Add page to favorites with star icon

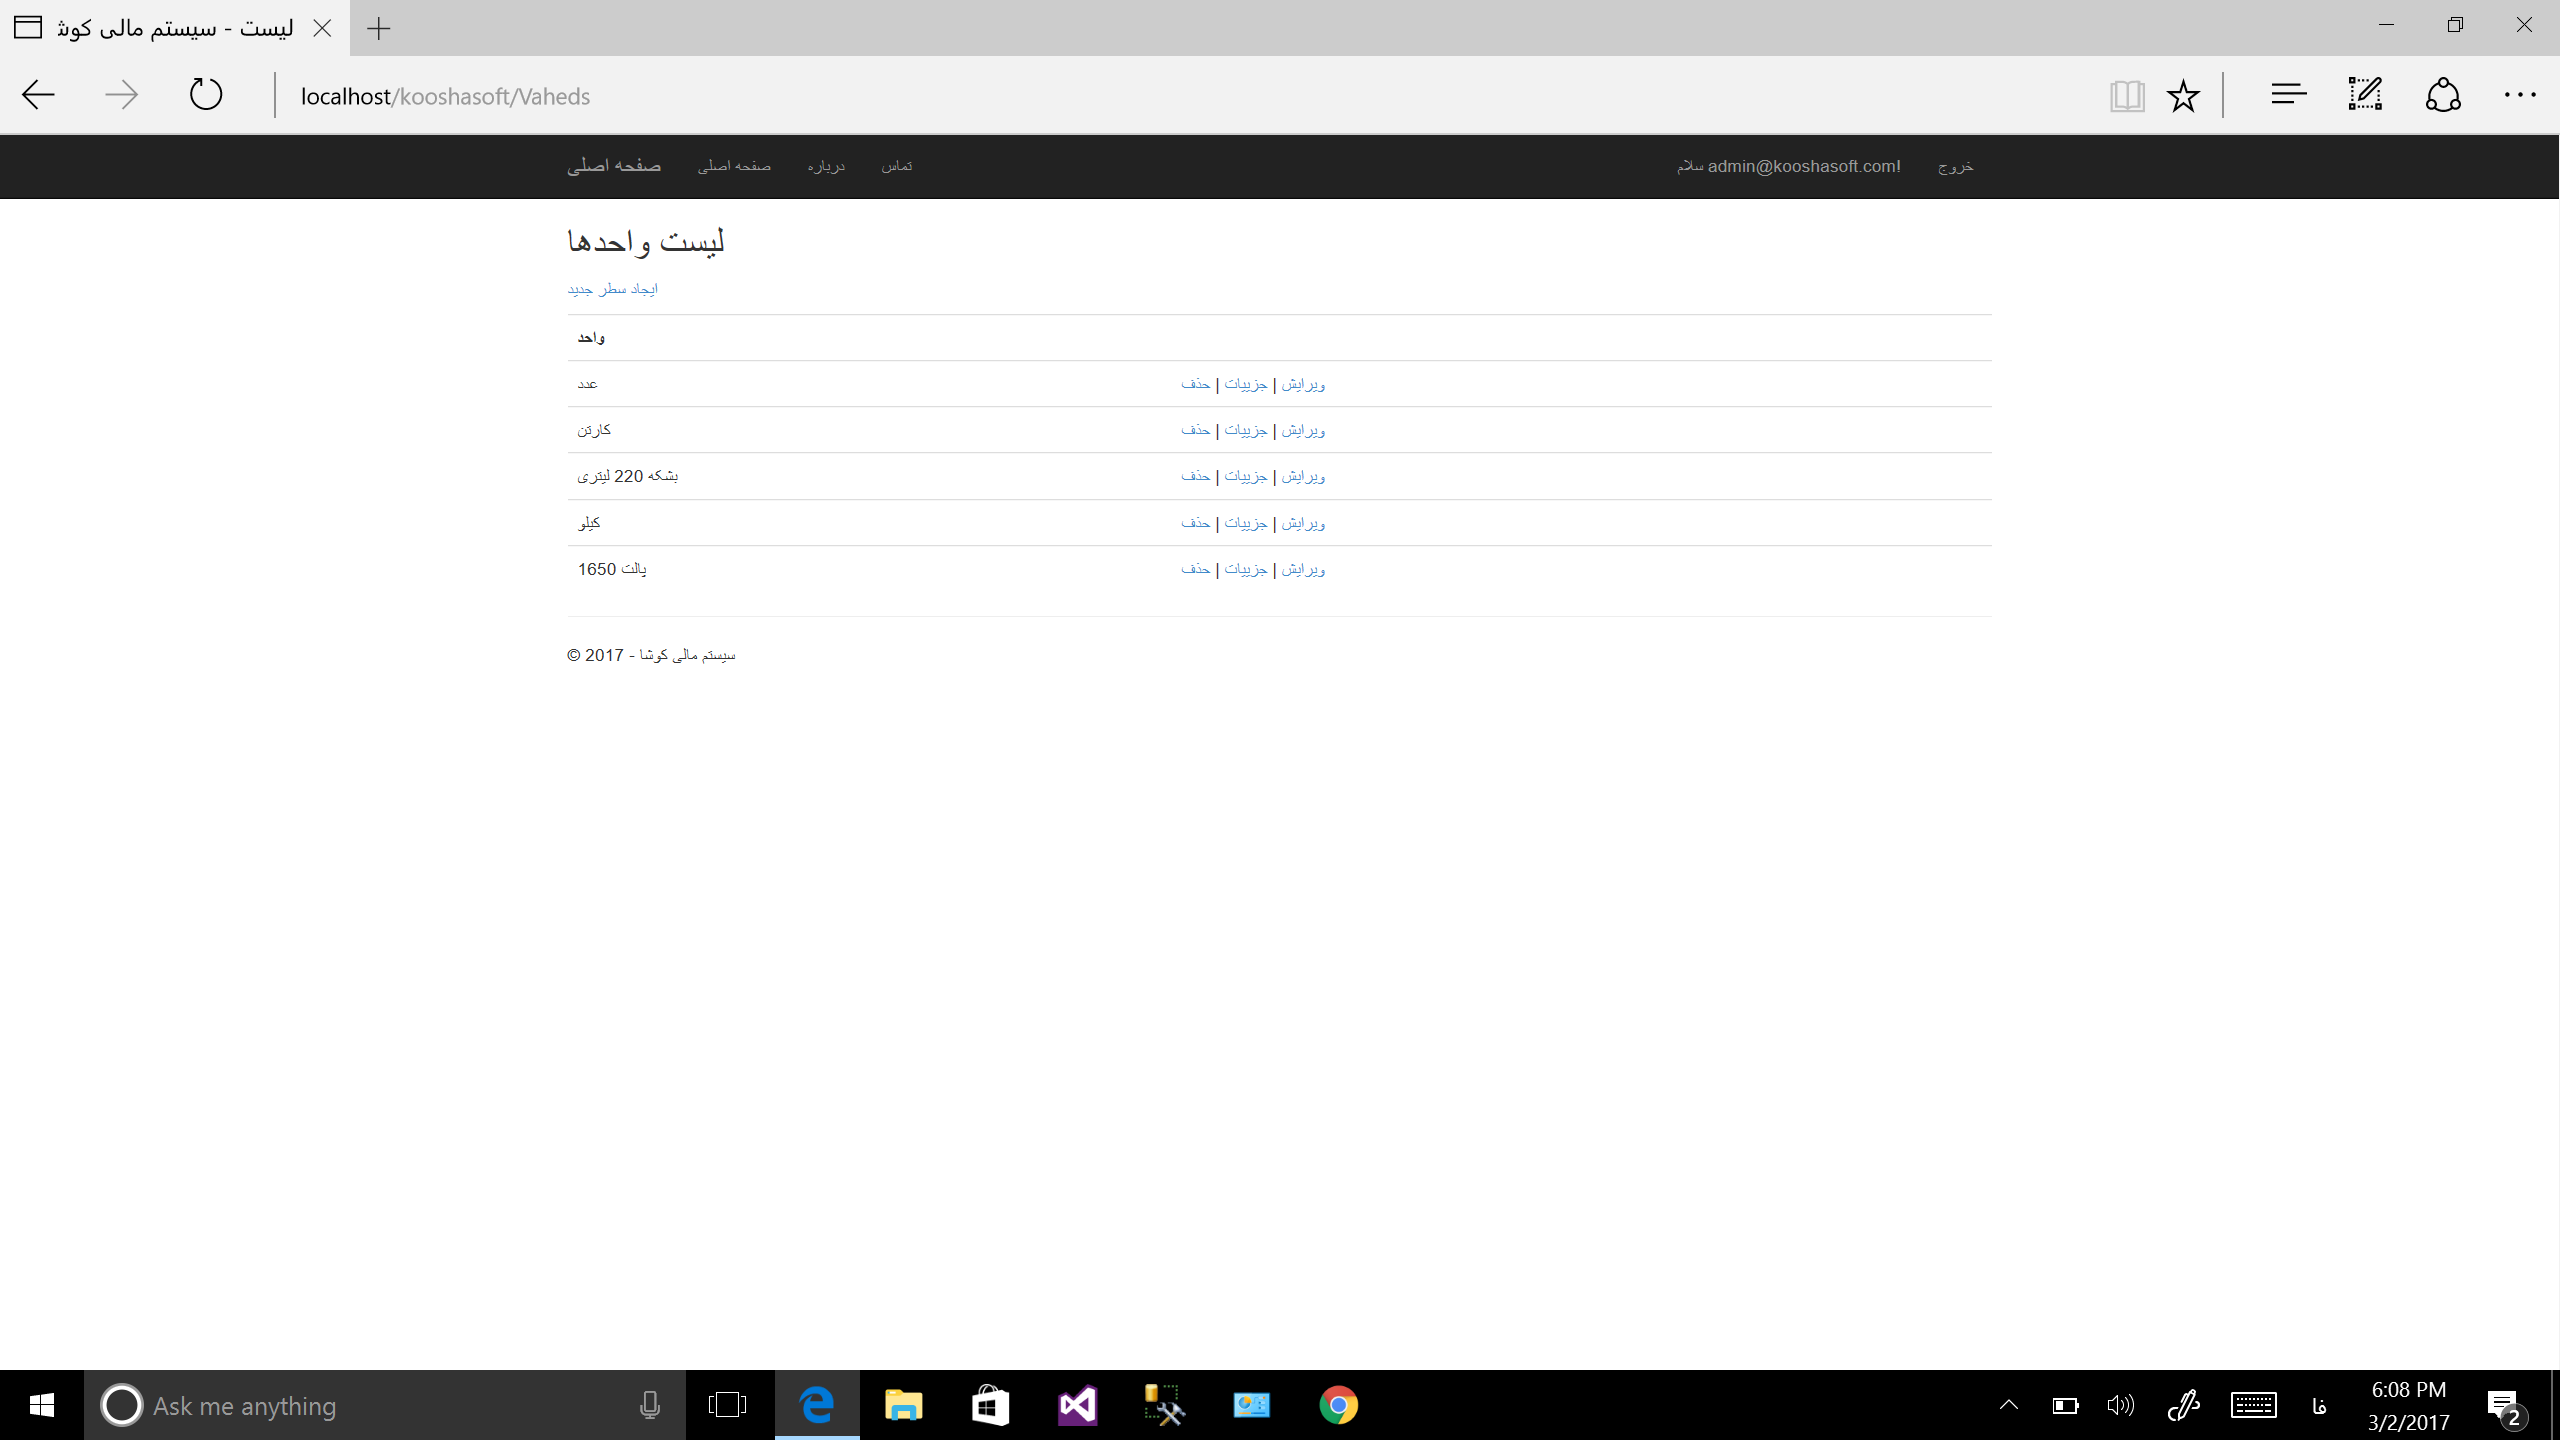(2183, 96)
